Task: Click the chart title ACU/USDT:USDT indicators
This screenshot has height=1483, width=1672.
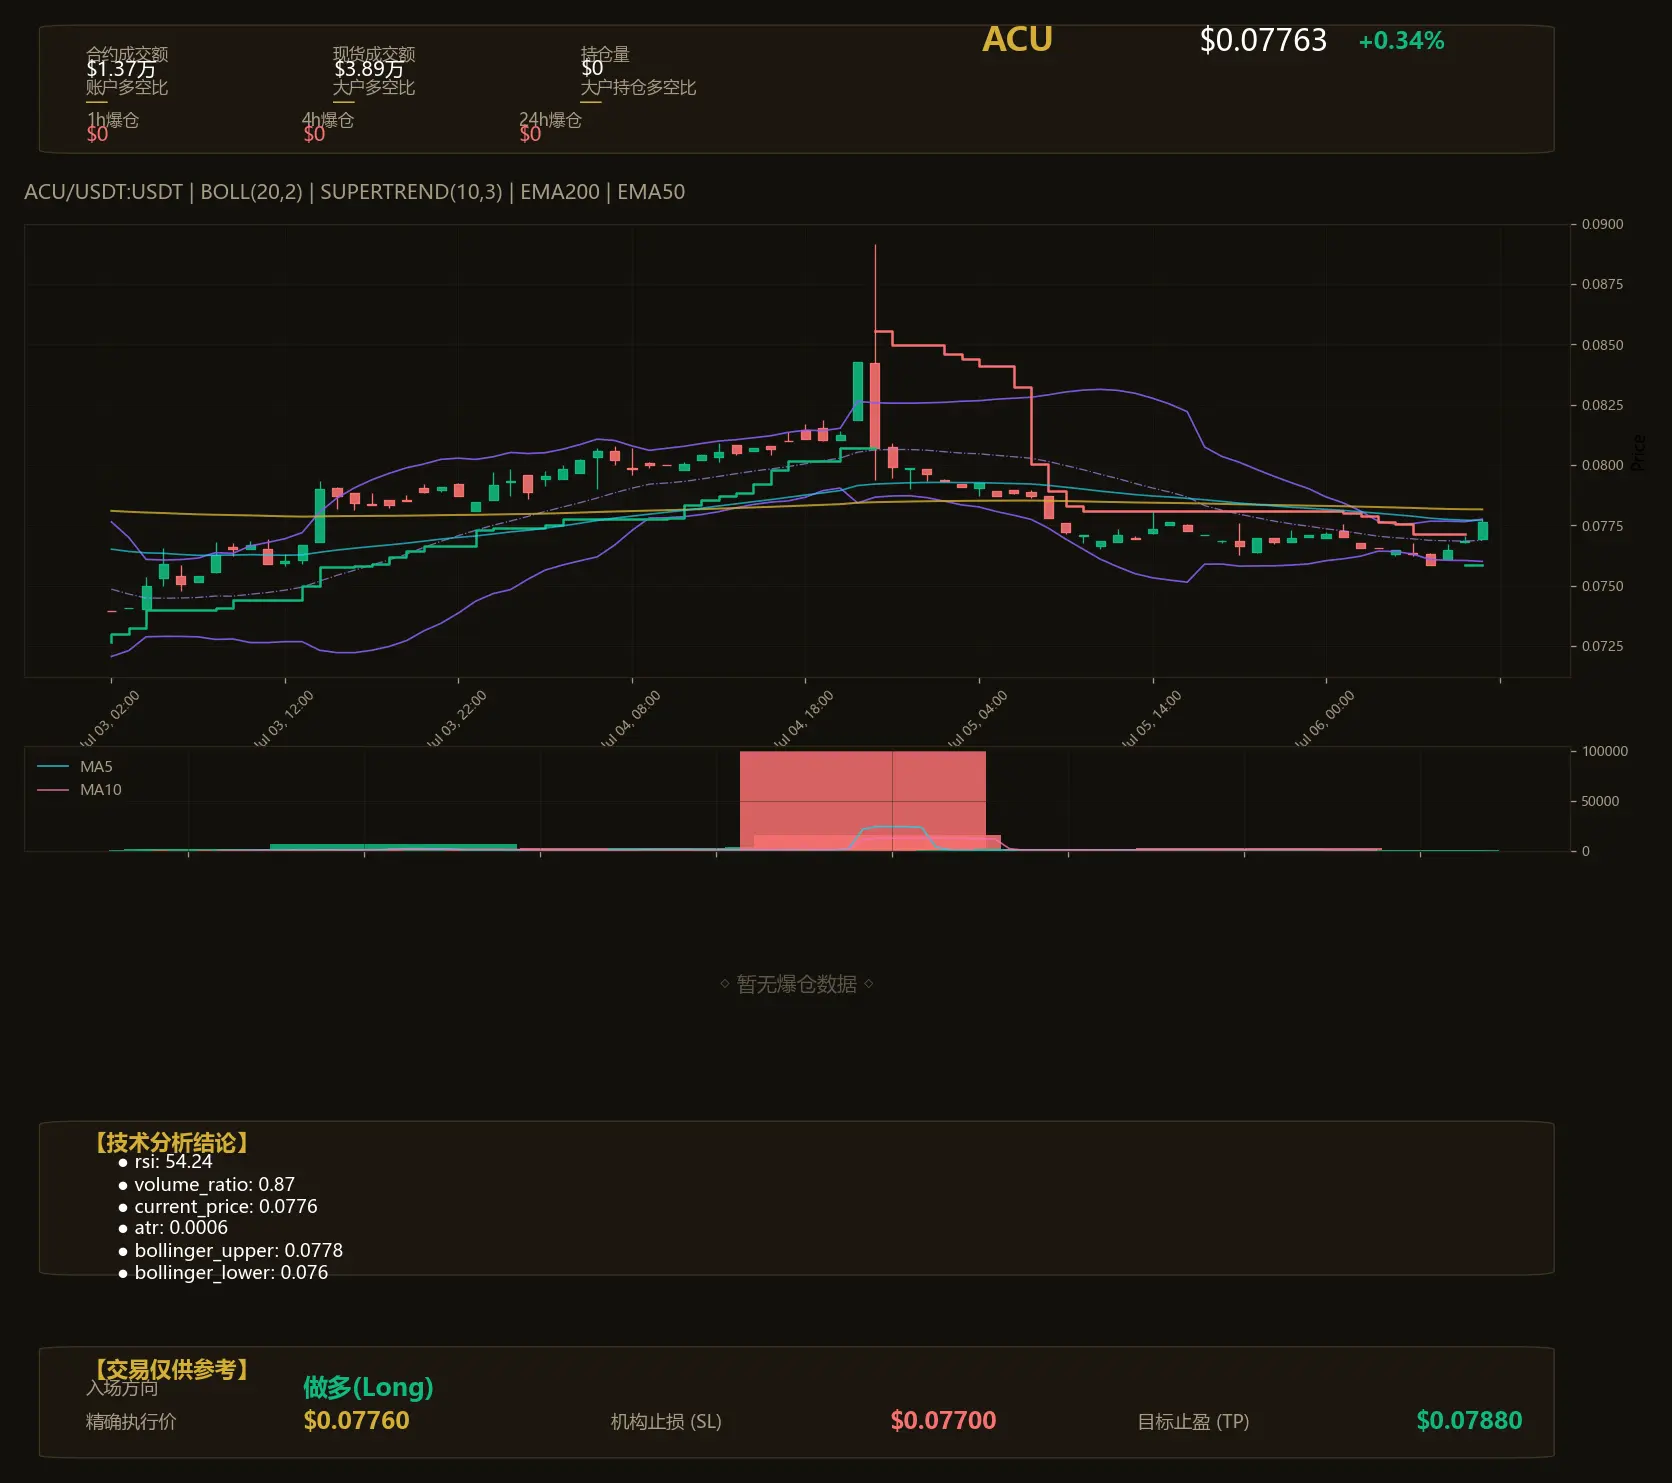Action: coord(354,192)
